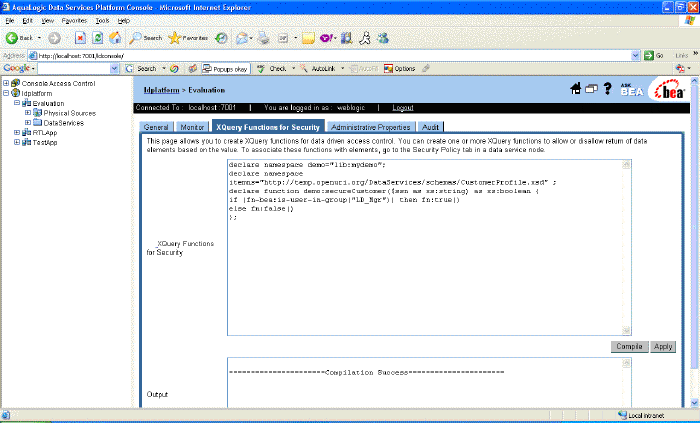
Task: Open the Help menu
Action: point(124,21)
